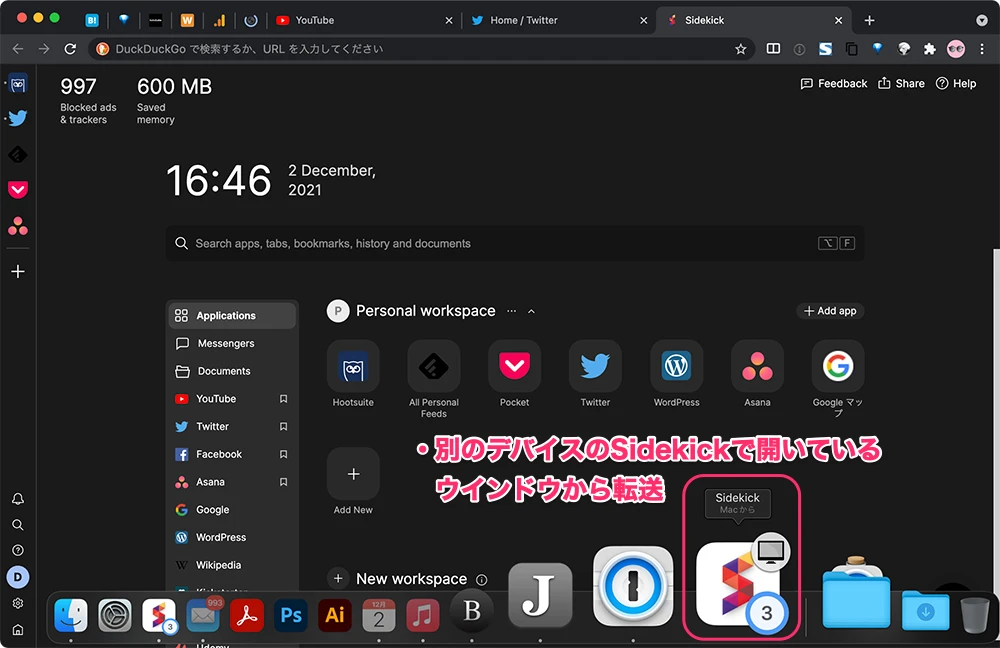1000x648 pixels.
Task: Open the WordPress tile in Personal workspace
Action: [x=677, y=366]
